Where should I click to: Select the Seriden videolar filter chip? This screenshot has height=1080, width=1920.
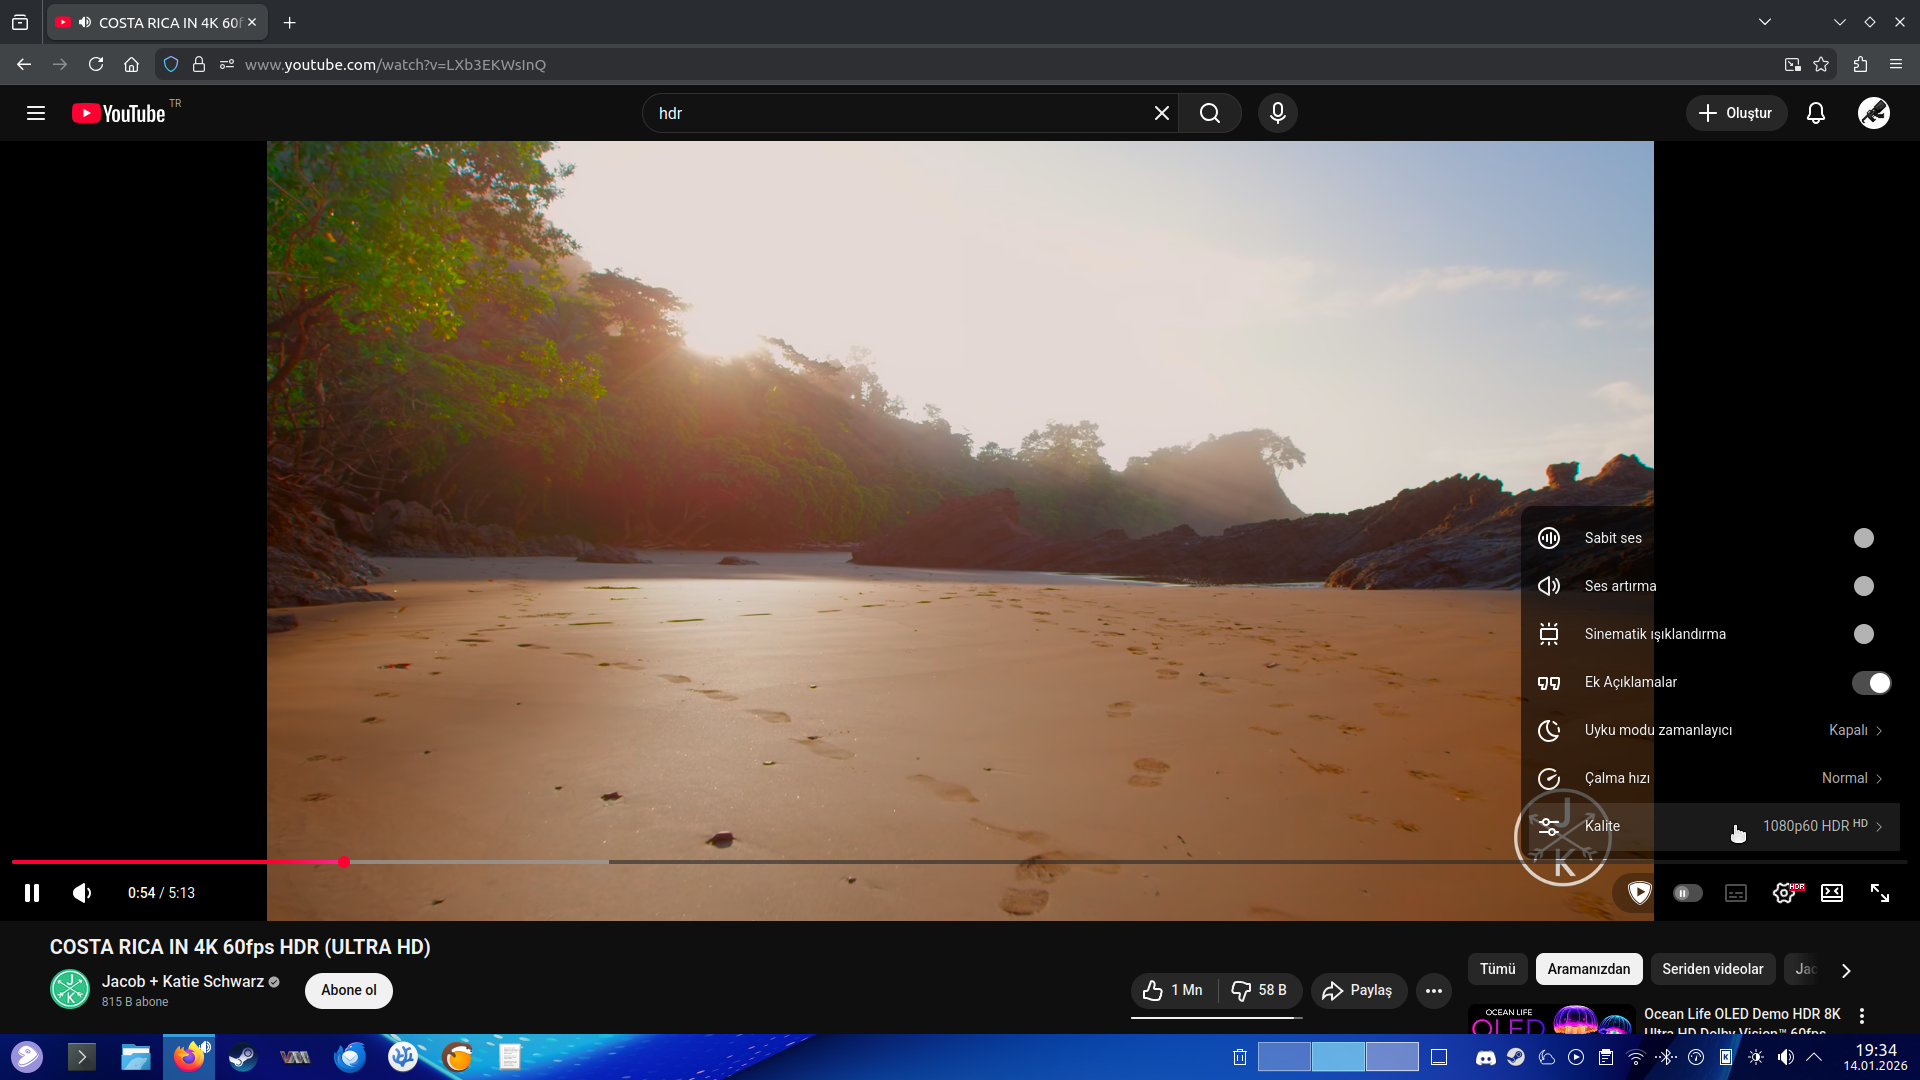(1713, 969)
